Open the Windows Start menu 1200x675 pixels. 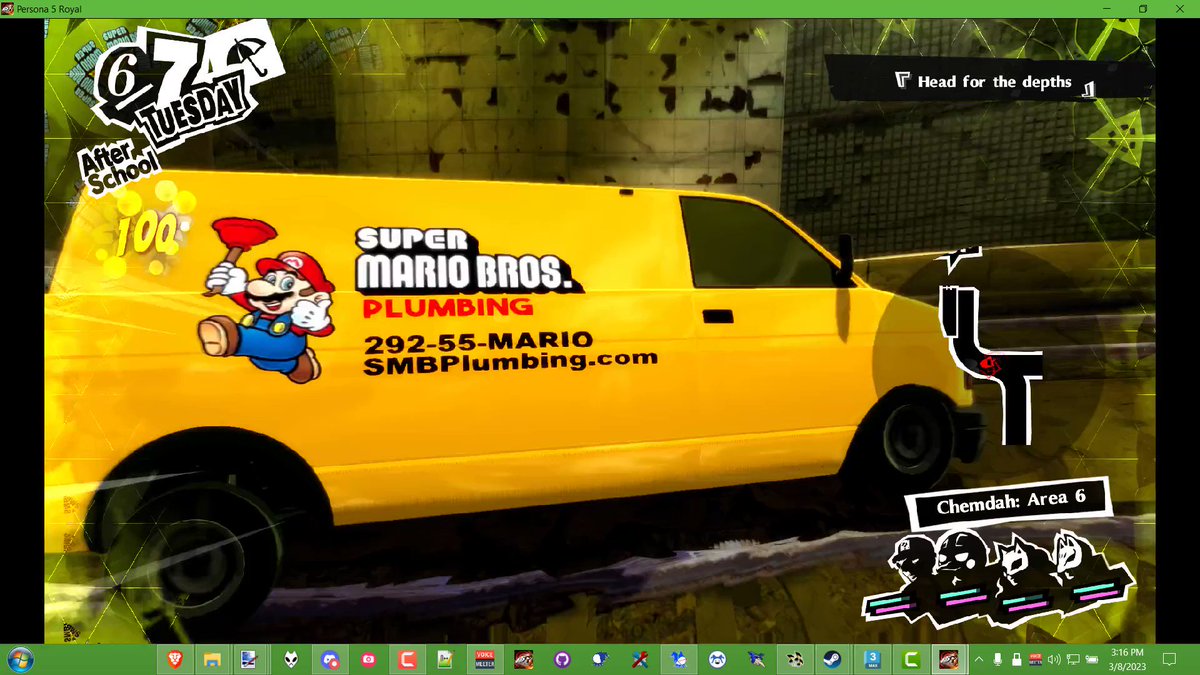pos(19,660)
